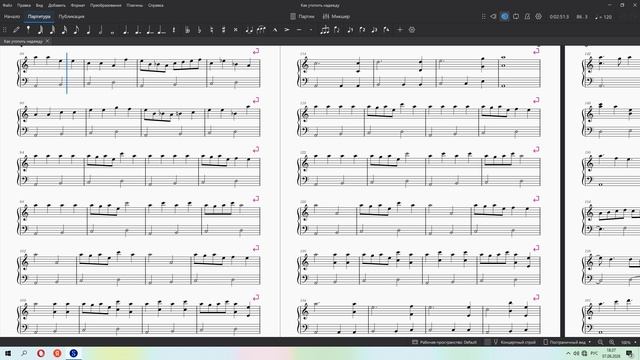Open Windows Start menu
640x360 pixels.
tap(8, 353)
